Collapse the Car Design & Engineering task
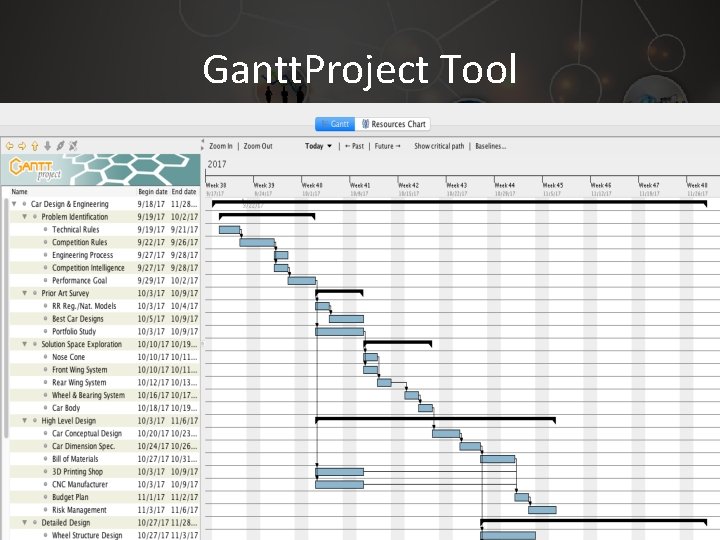The height and width of the screenshot is (540, 720). 14,204
